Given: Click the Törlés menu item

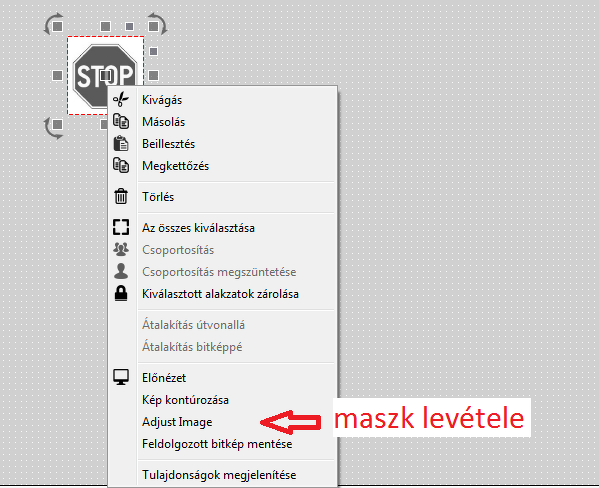Looking at the screenshot, I should click(x=222, y=197).
